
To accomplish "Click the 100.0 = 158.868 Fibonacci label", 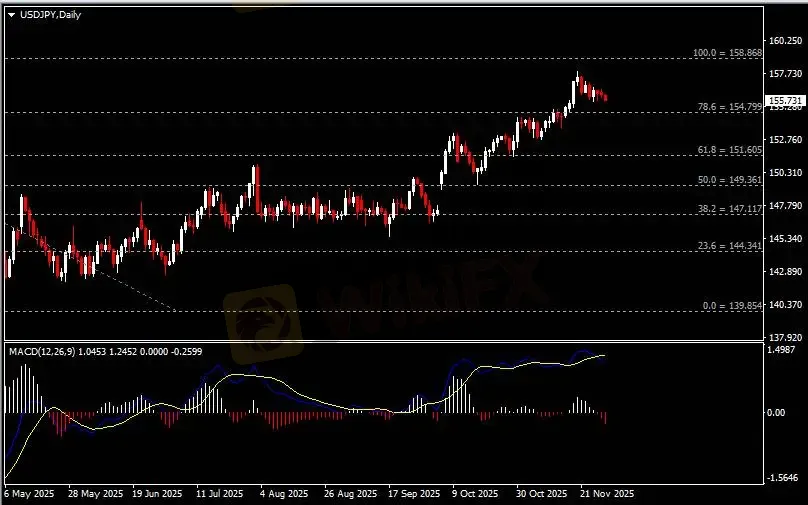I will pyautogui.click(x=727, y=53).
